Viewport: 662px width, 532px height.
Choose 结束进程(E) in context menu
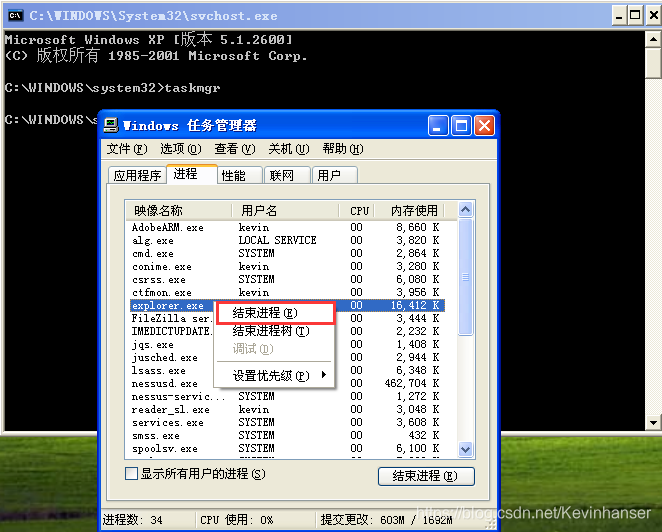point(275,313)
